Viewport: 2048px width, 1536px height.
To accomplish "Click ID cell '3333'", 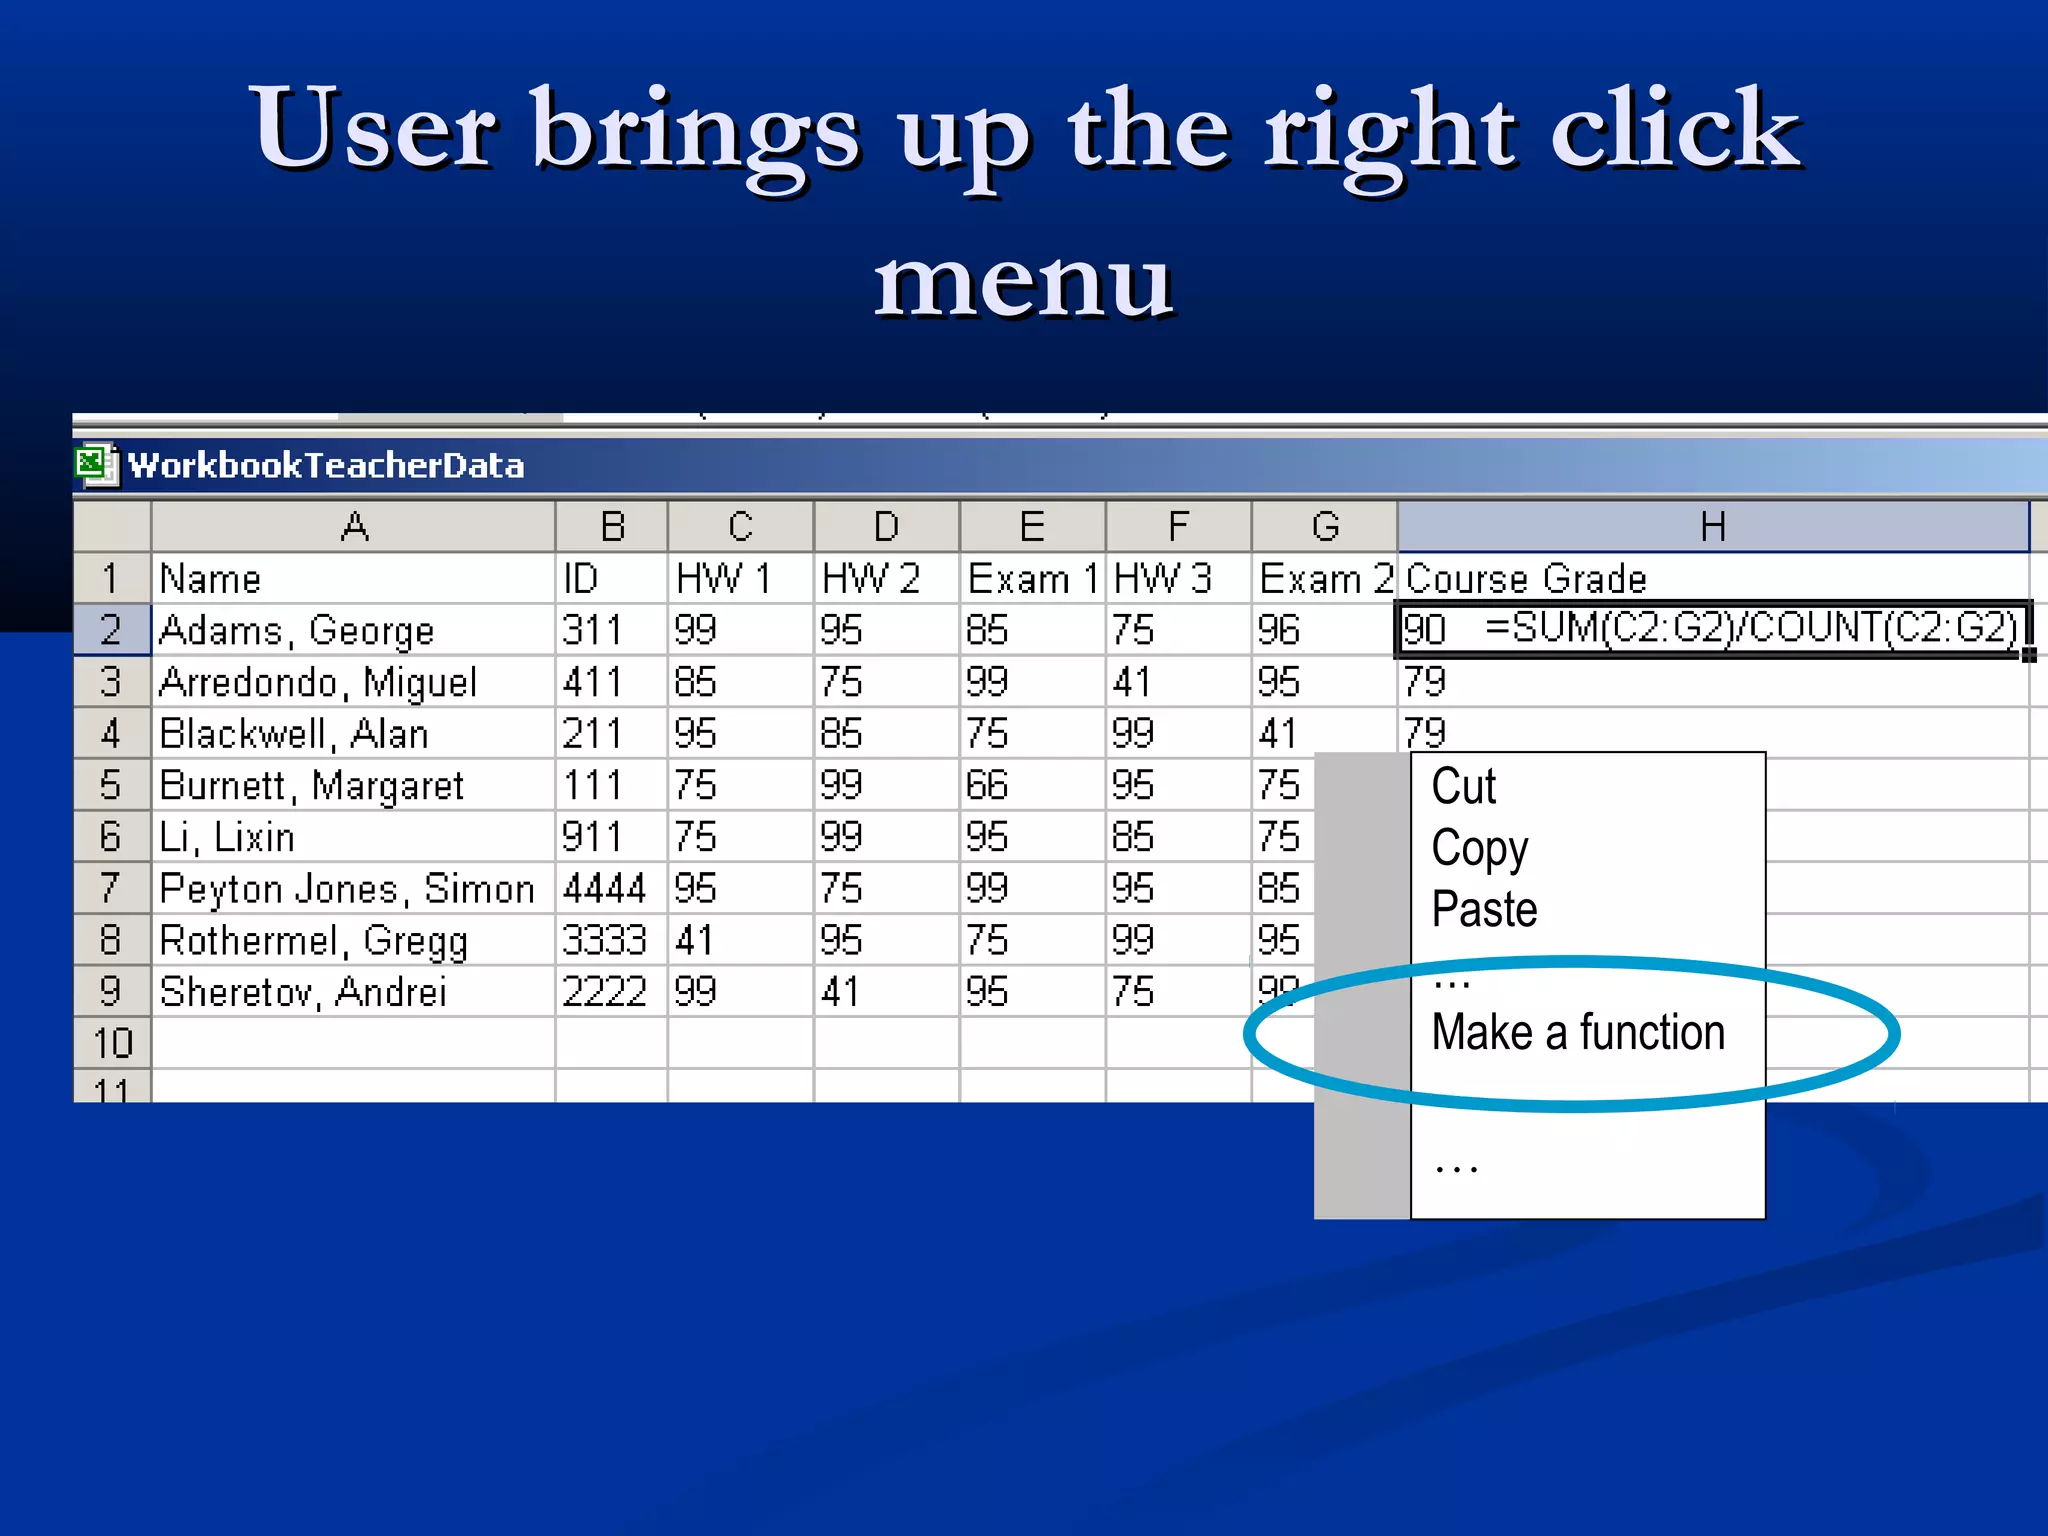I will (612, 940).
